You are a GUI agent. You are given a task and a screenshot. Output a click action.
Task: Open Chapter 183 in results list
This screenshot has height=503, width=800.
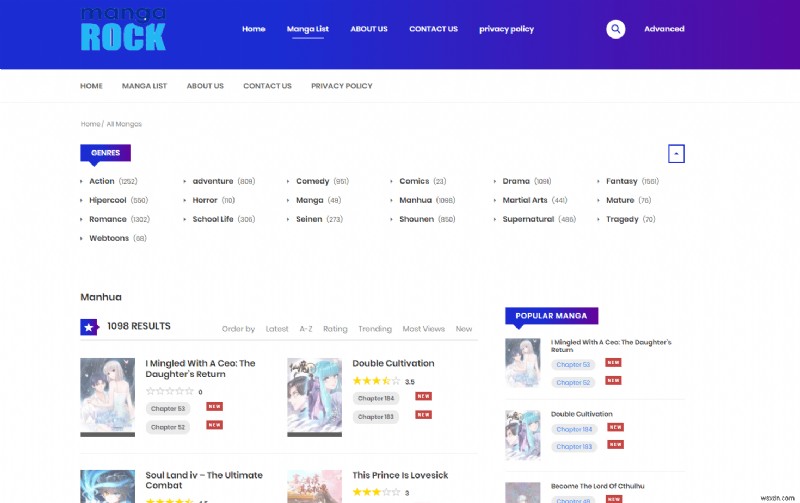(x=376, y=417)
